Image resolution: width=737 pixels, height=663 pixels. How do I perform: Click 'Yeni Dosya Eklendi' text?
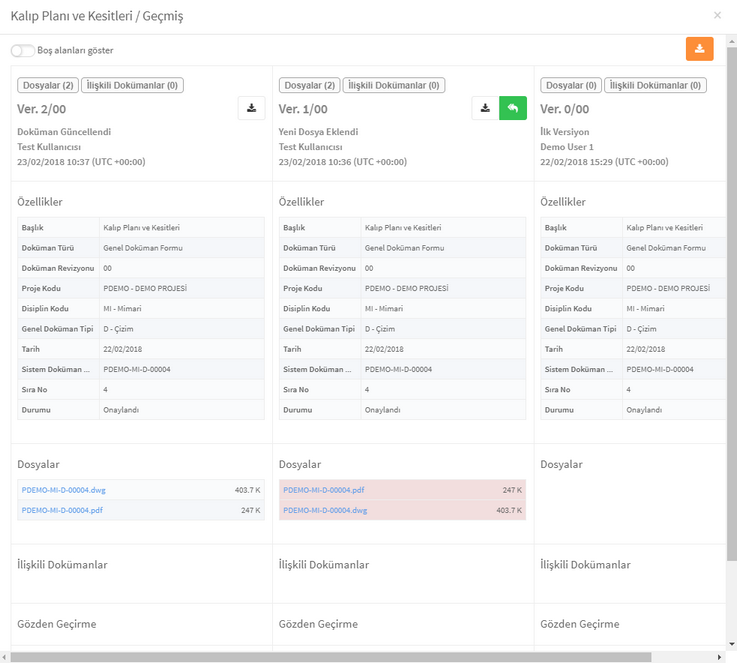click(x=318, y=132)
